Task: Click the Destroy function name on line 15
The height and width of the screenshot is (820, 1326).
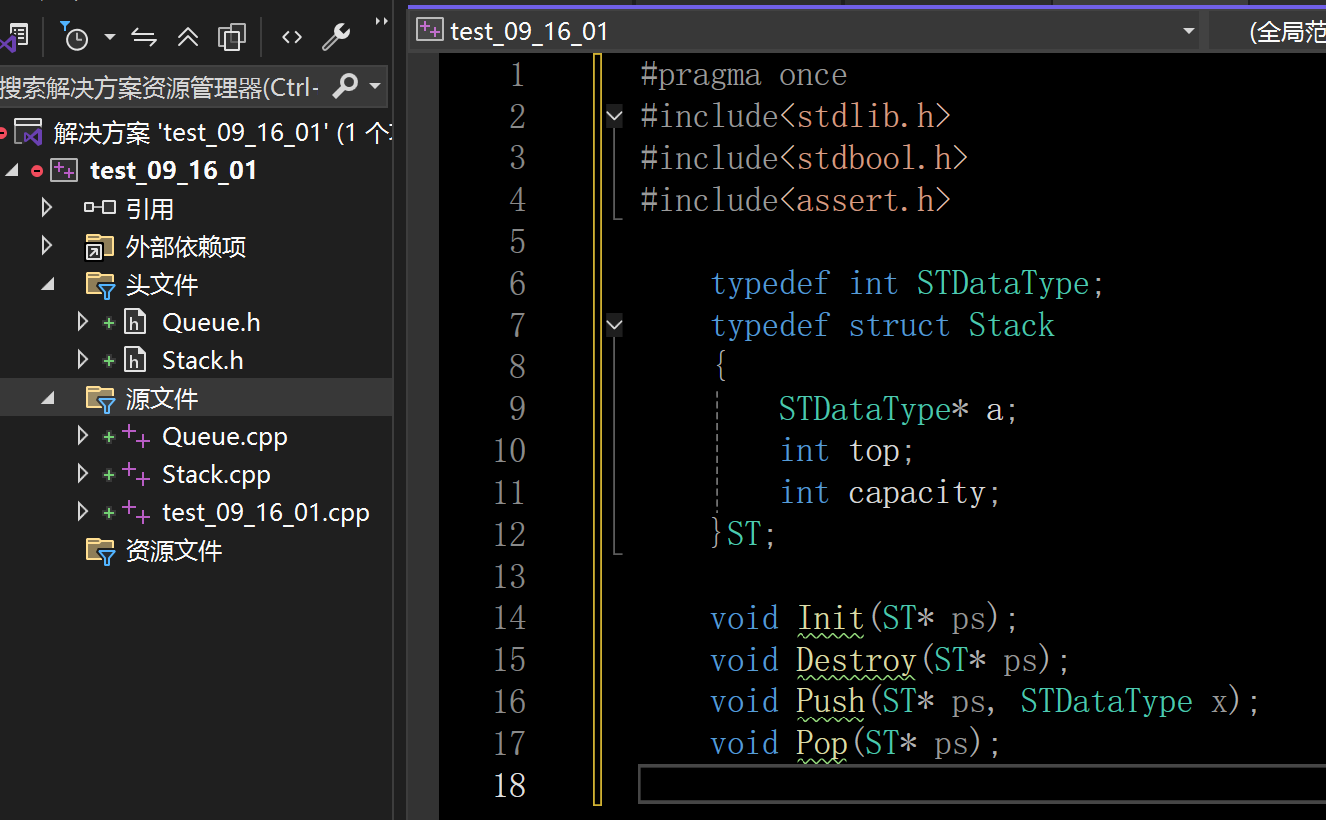Action: tap(856, 660)
